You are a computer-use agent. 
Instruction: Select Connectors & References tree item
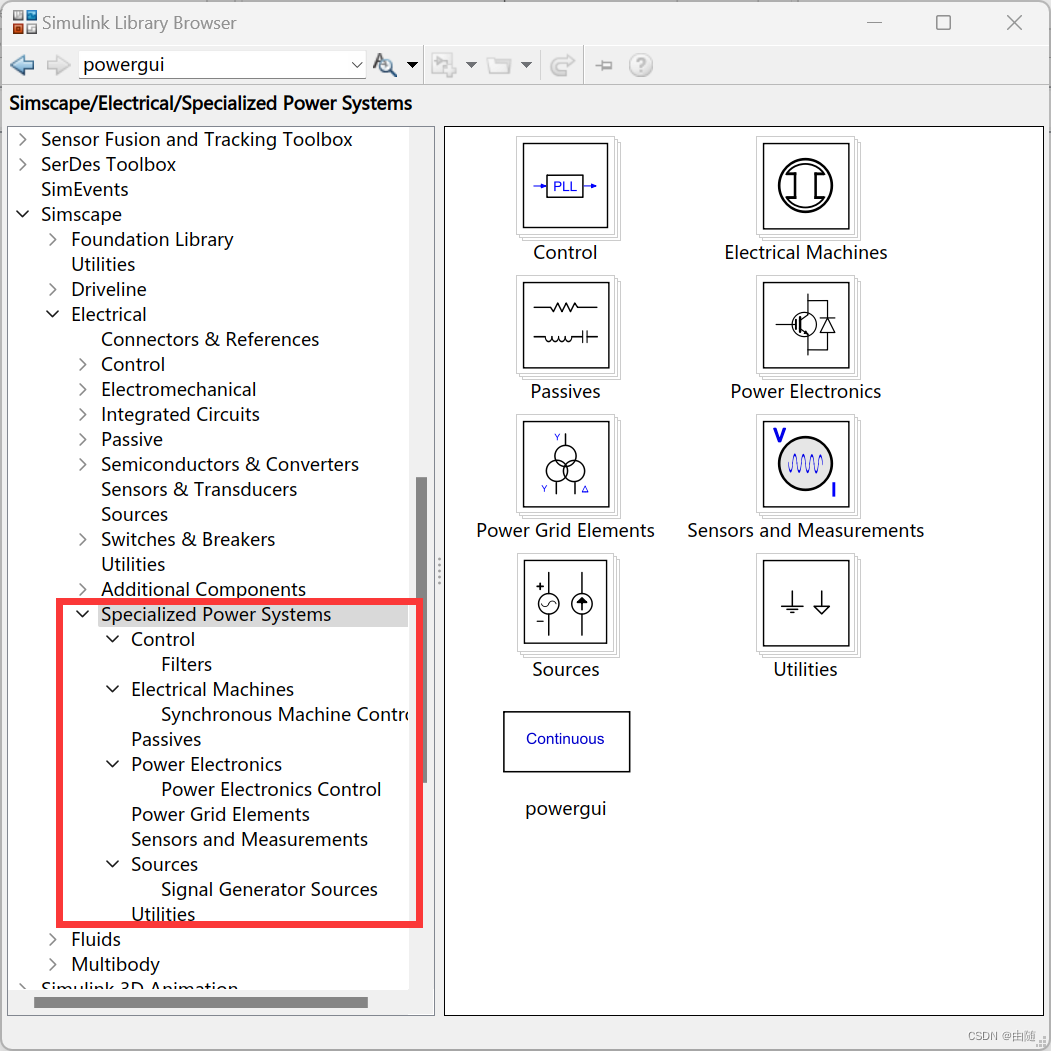point(210,340)
